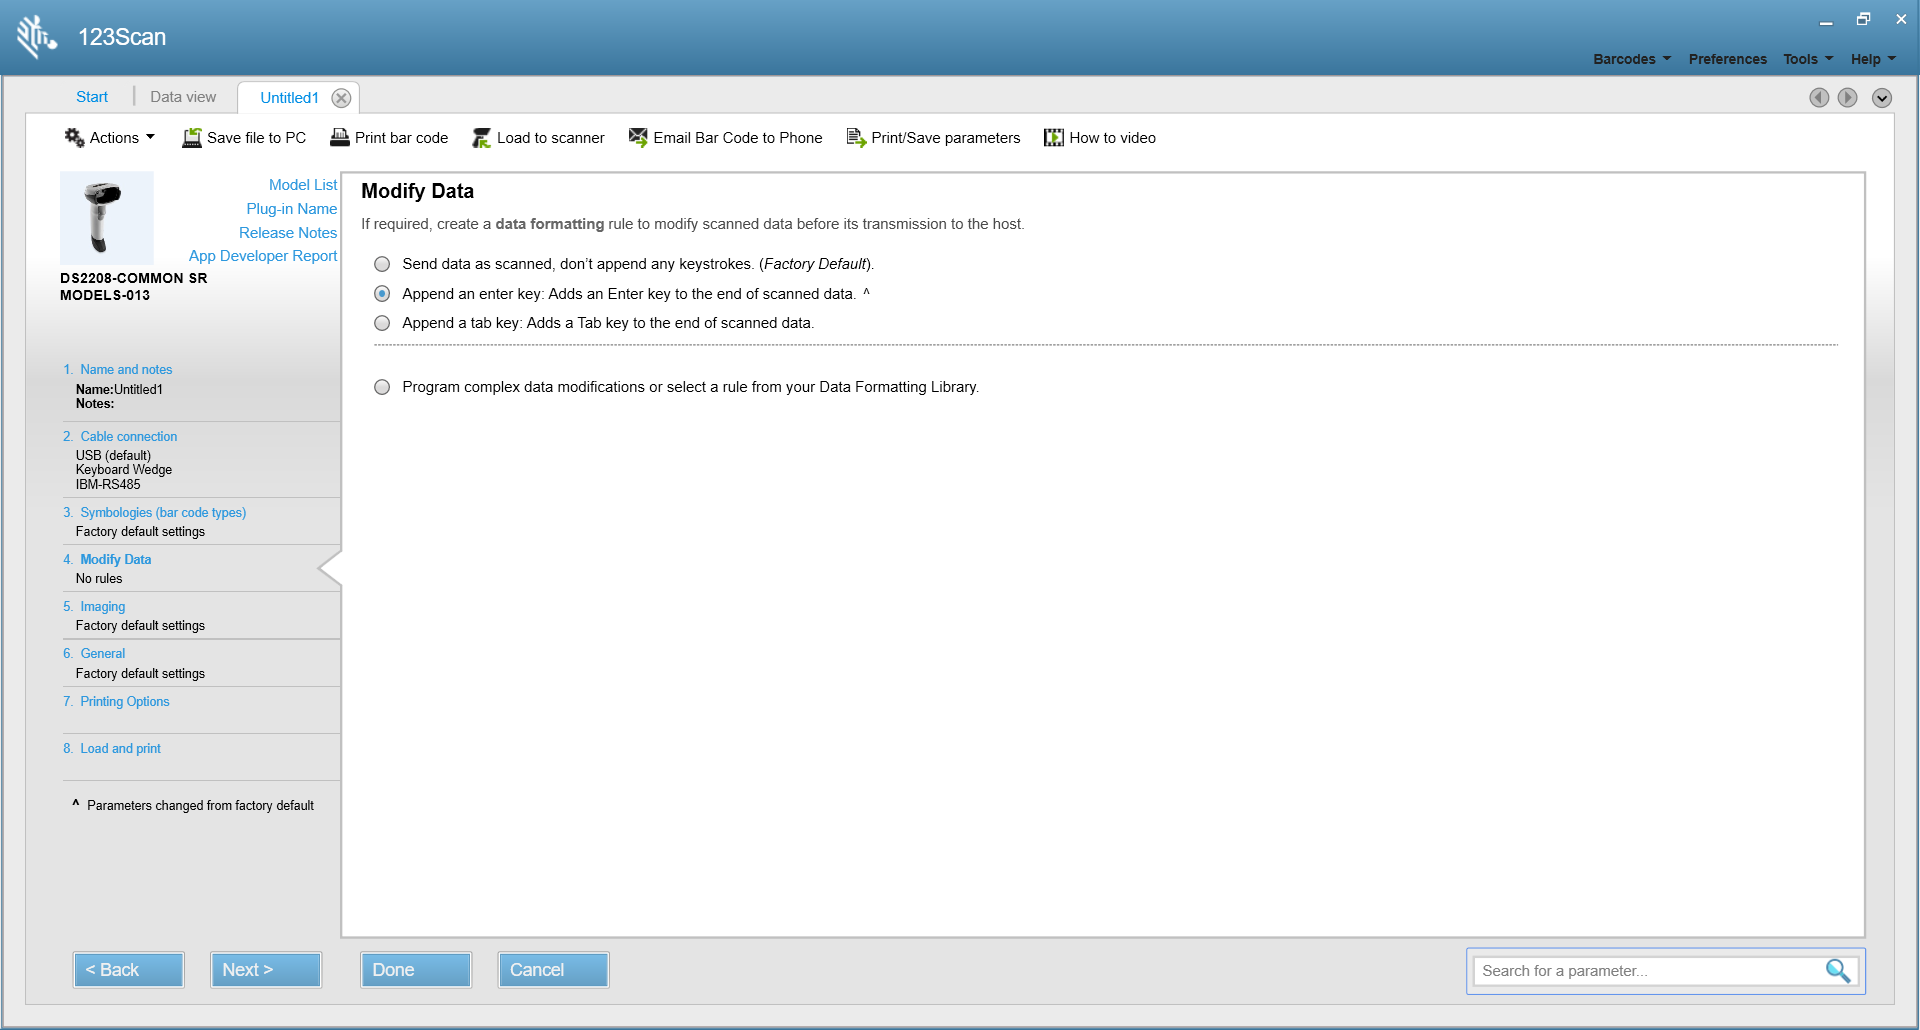1920x1030 pixels.
Task: Switch to the Data view tab
Action: (x=183, y=97)
